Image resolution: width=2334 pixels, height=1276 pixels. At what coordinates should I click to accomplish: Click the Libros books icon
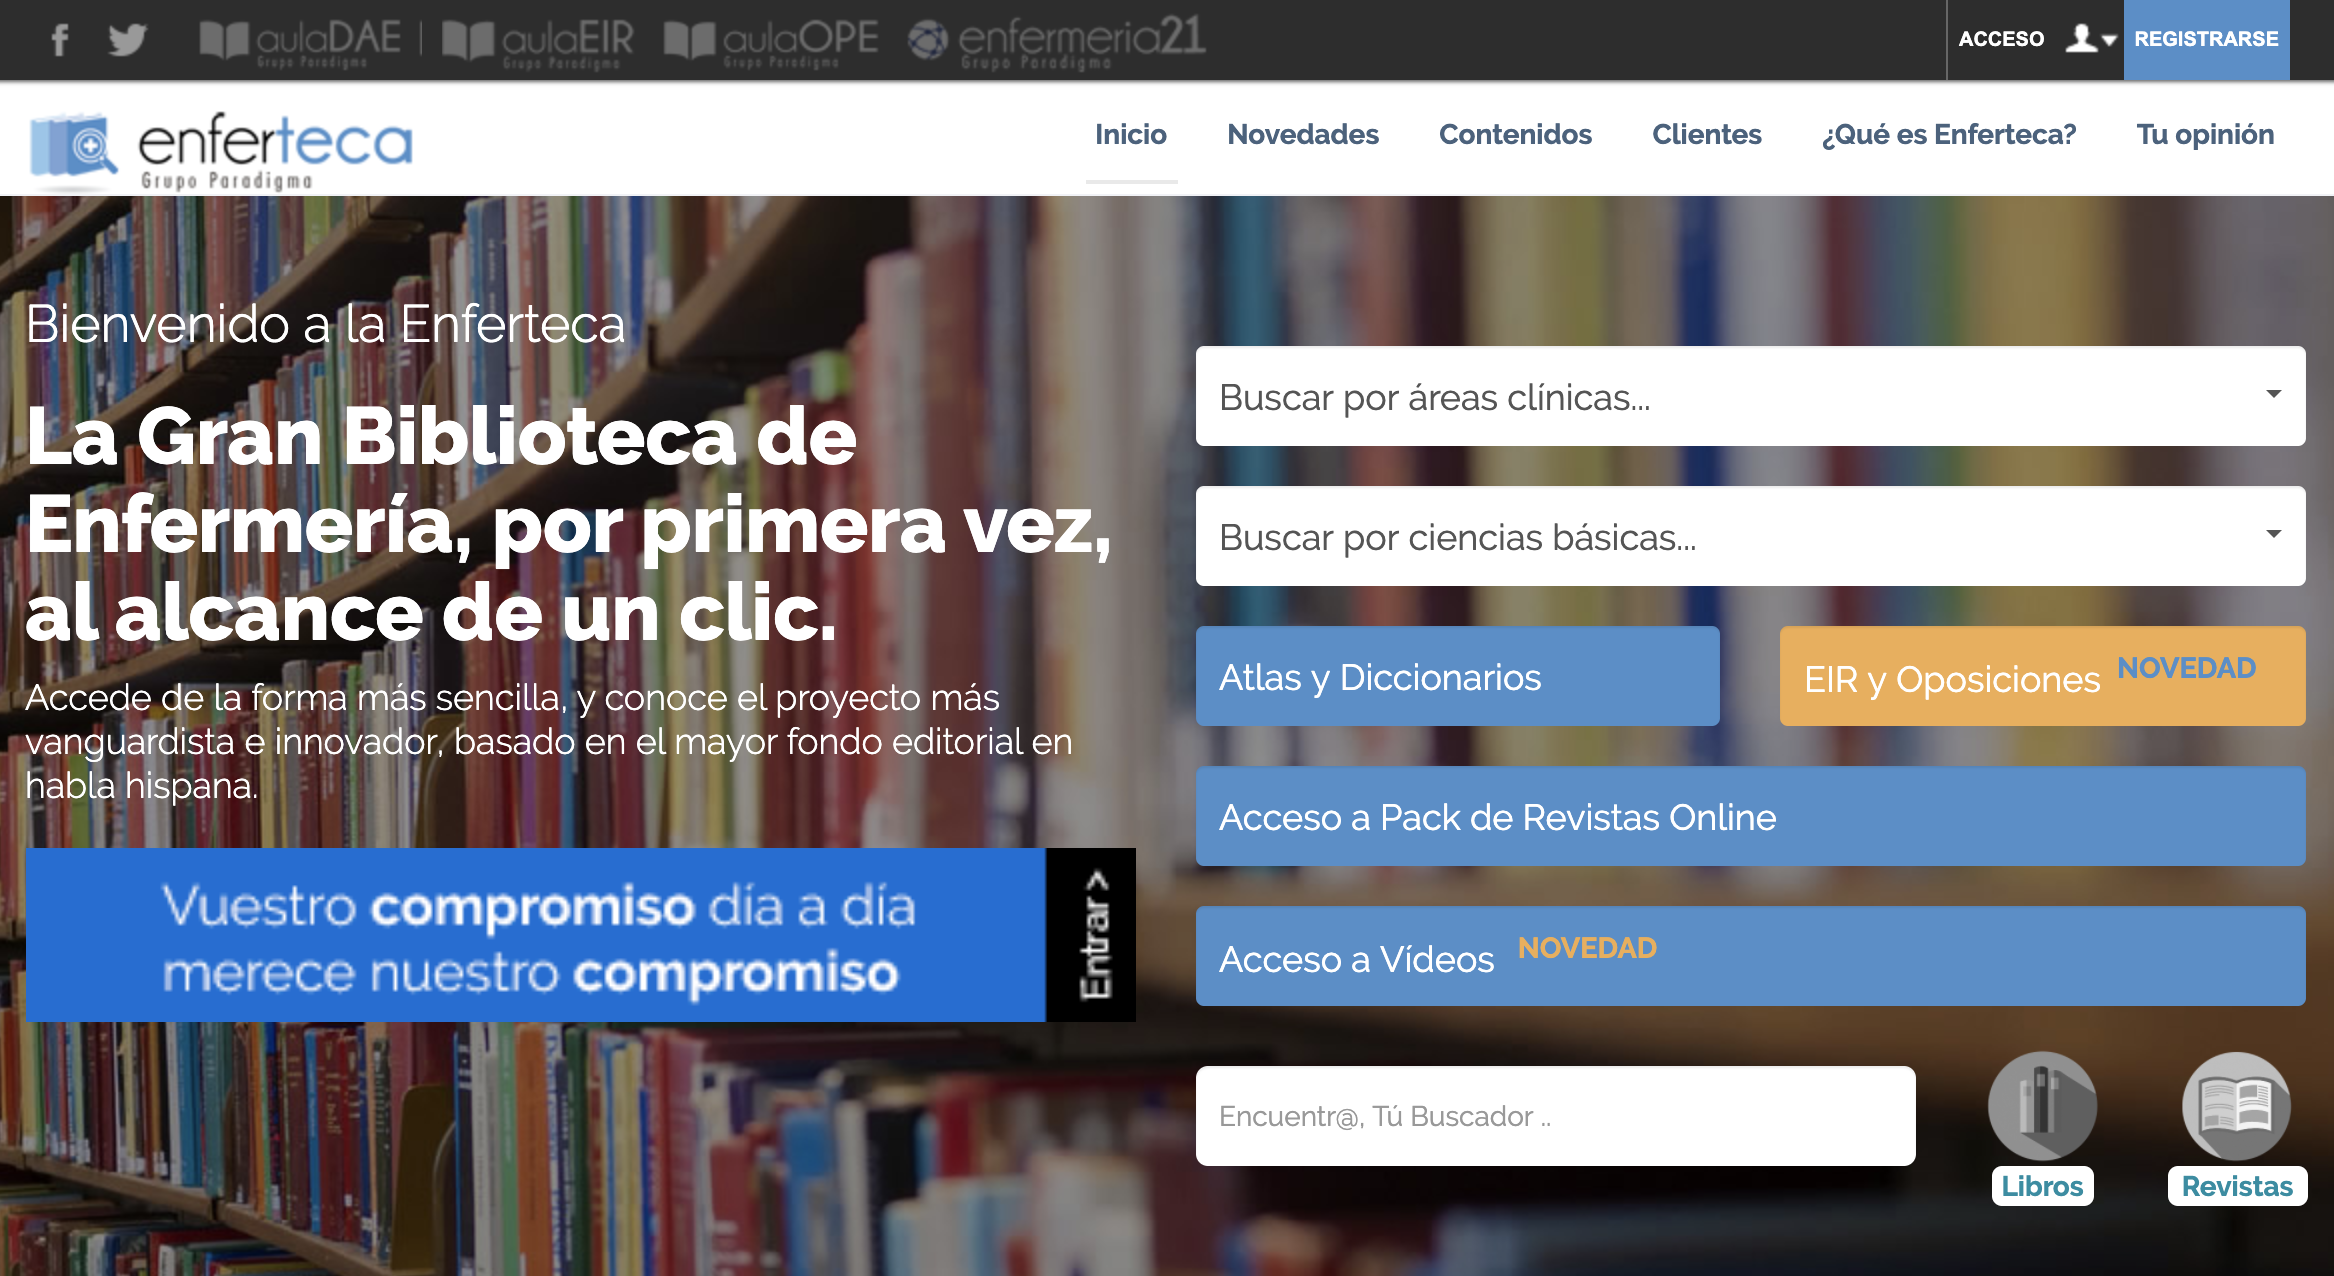click(2042, 1106)
